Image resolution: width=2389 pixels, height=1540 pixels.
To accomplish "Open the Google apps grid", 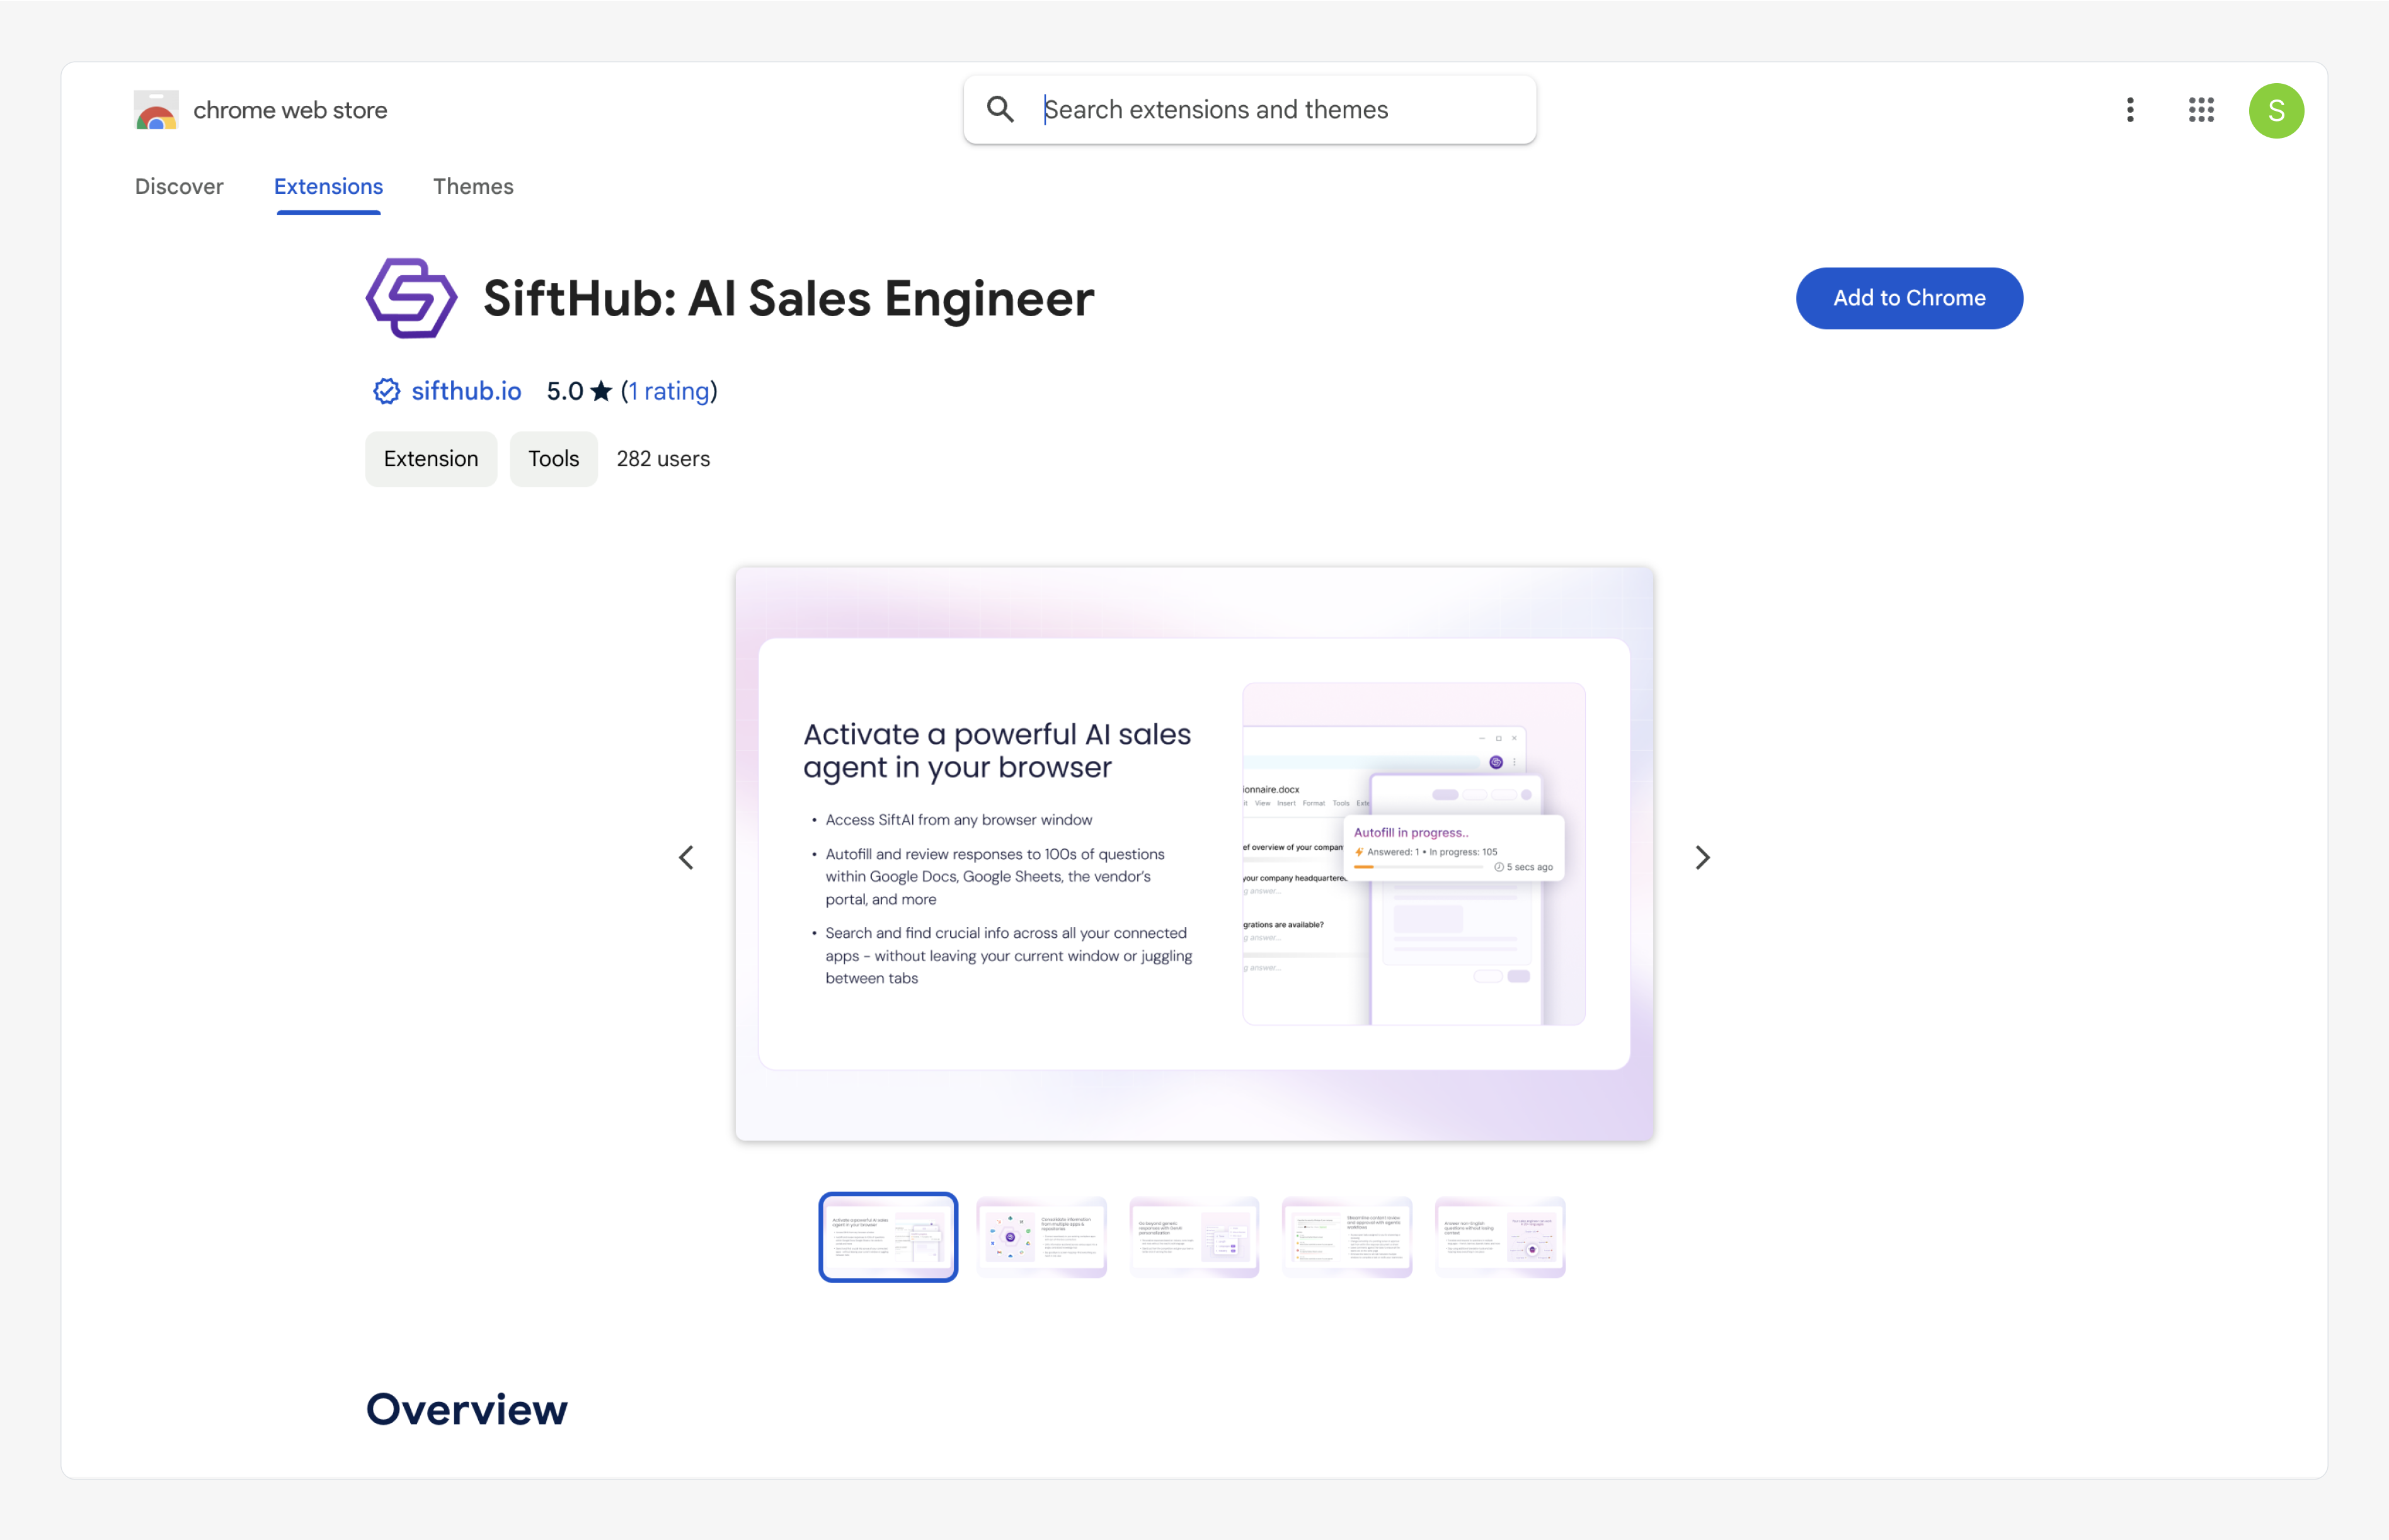I will [2200, 110].
